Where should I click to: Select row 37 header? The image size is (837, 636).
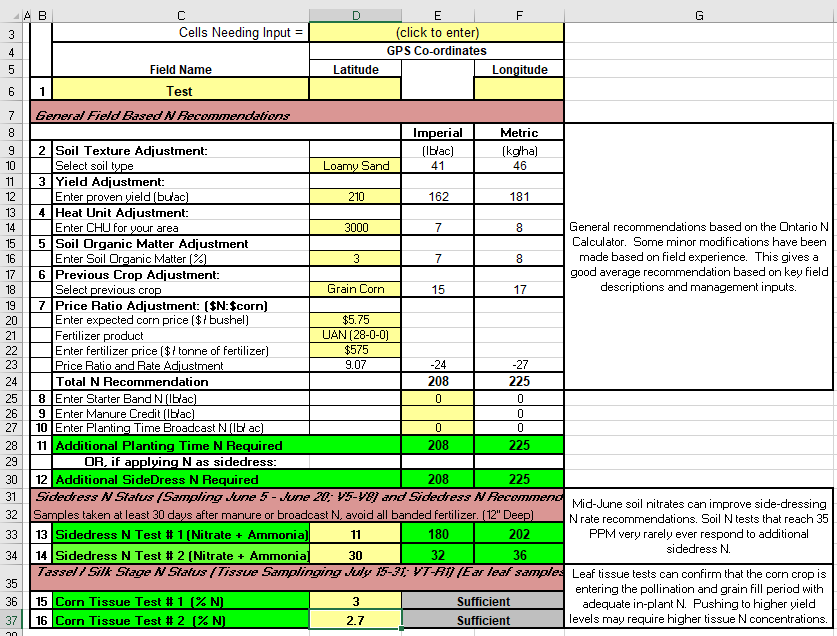pyautogui.click(x=12, y=621)
